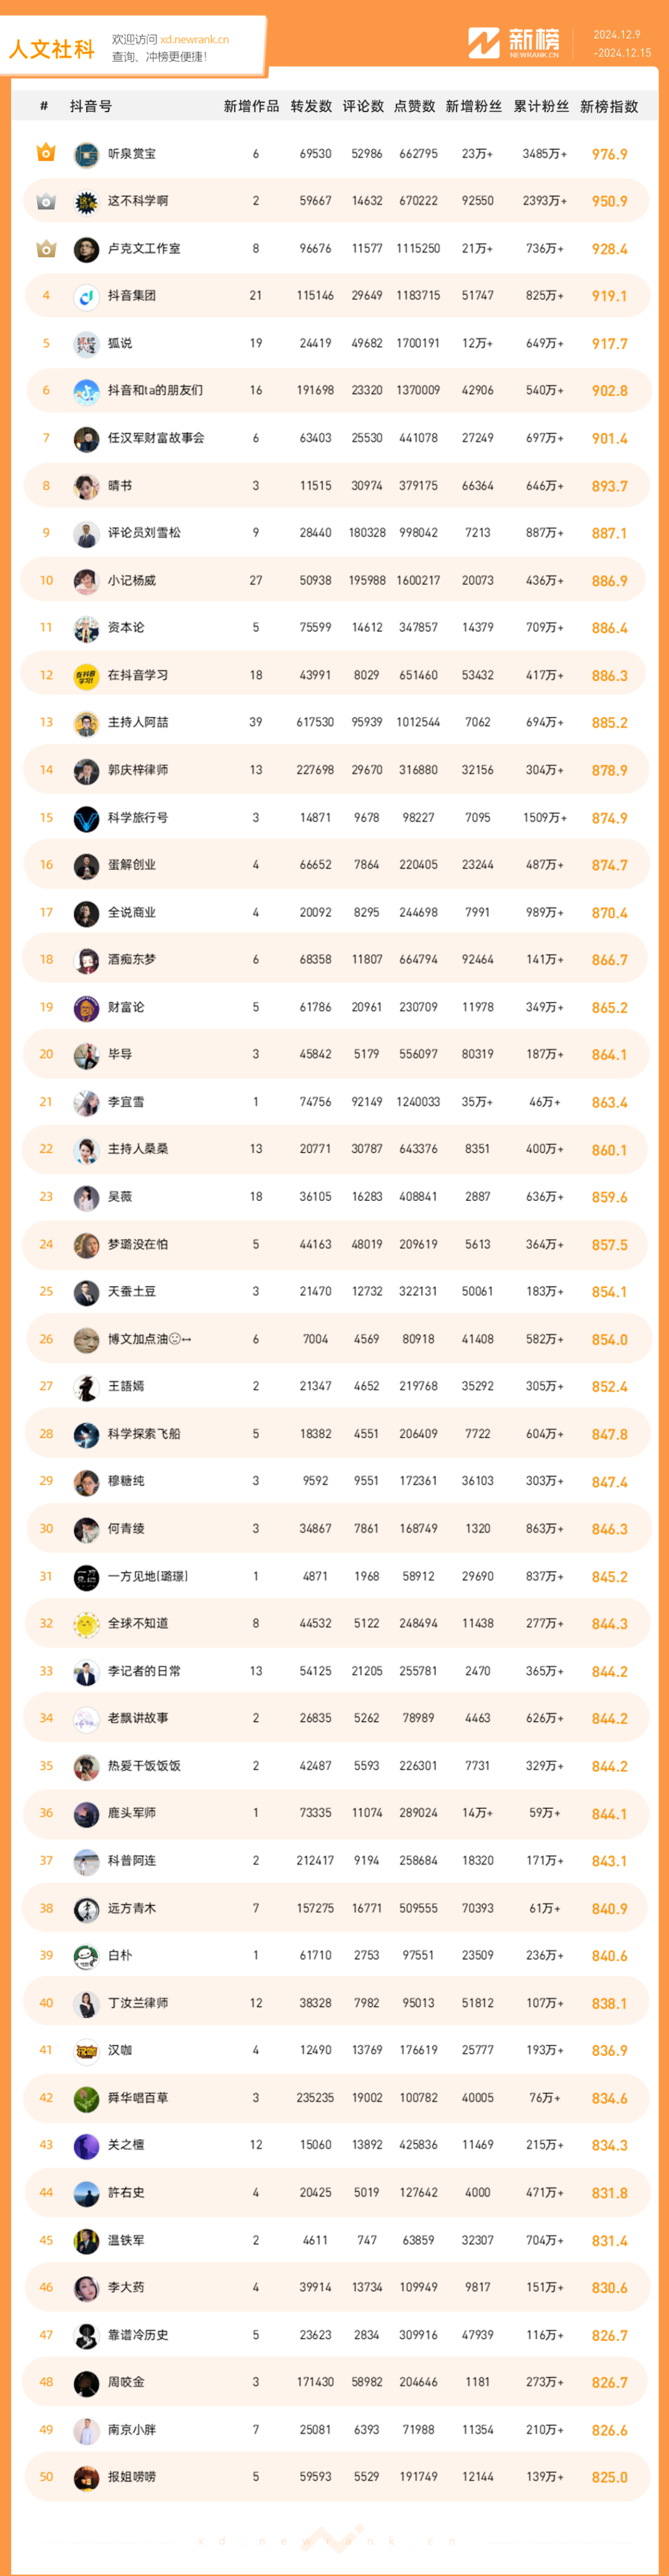The width and height of the screenshot is (669, 2576).
Task: Click the gold crown rank-one icon
Action: click(x=46, y=153)
